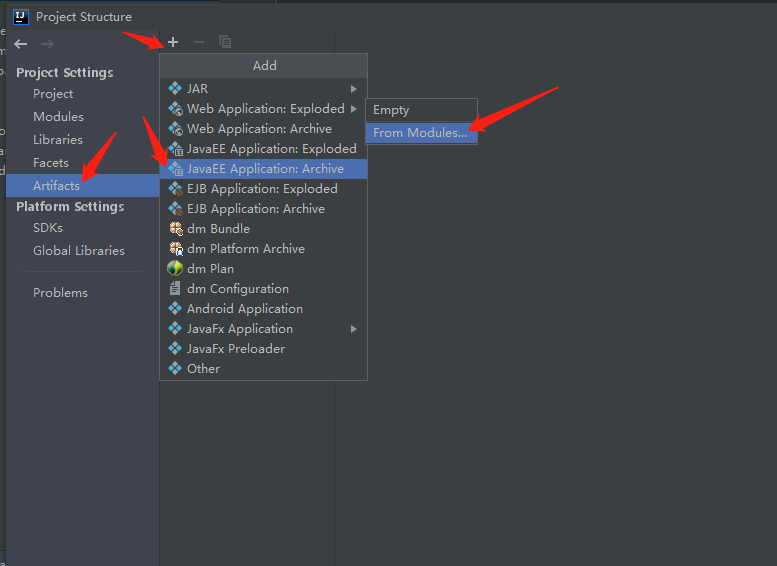This screenshot has height=566, width=777.
Task: Click the JavaFx Preloader icon
Action: point(175,348)
